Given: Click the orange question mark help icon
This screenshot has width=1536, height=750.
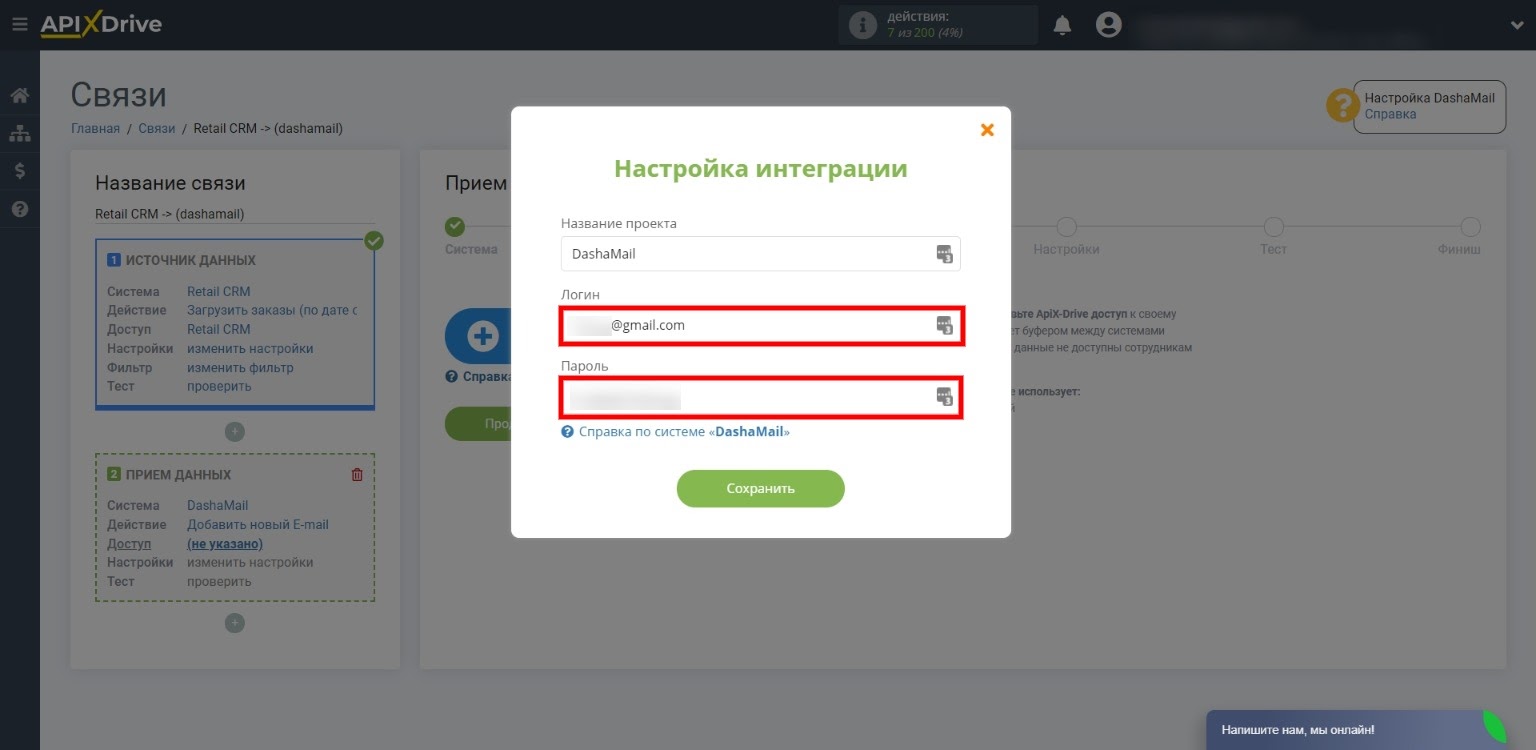Looking at the screenshot, I should (x=1342, y=106).
